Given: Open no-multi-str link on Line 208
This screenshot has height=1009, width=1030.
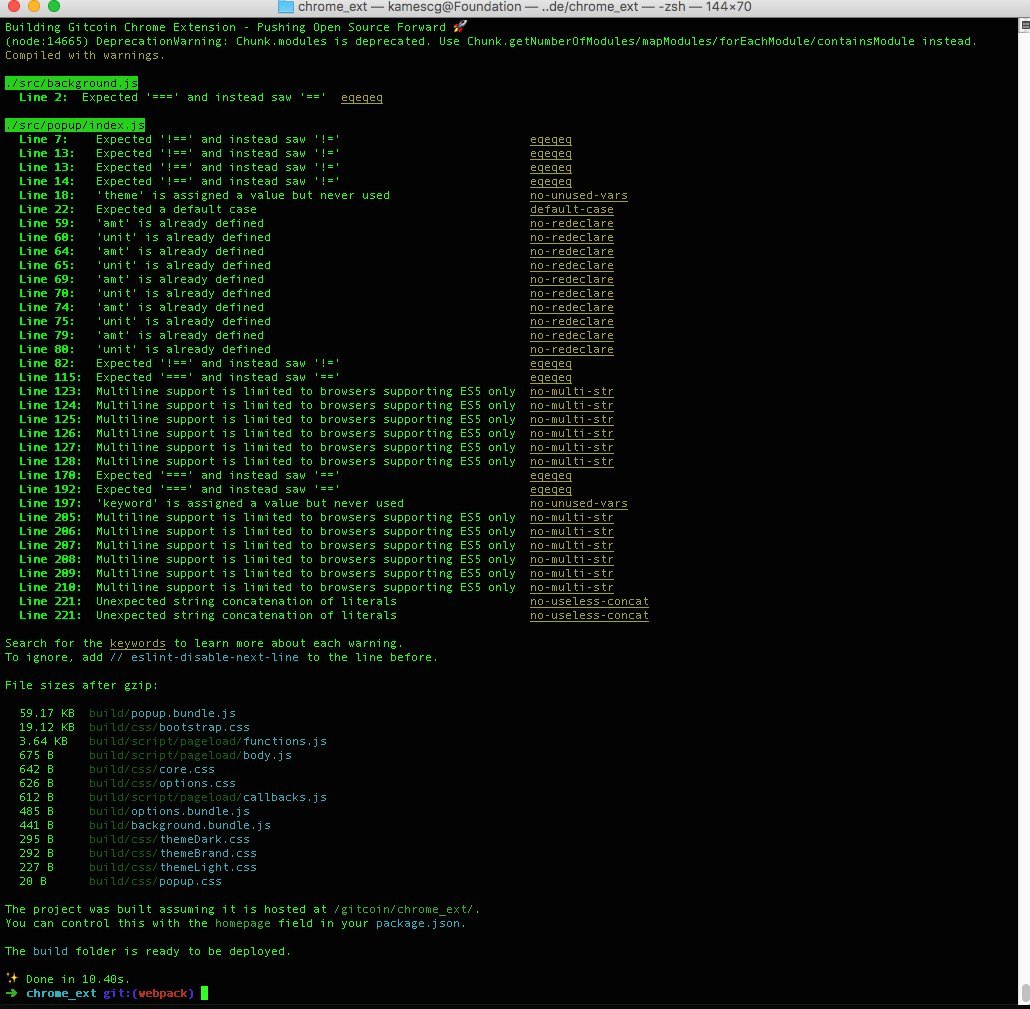Looking at the screenshot, I should 571,560.
